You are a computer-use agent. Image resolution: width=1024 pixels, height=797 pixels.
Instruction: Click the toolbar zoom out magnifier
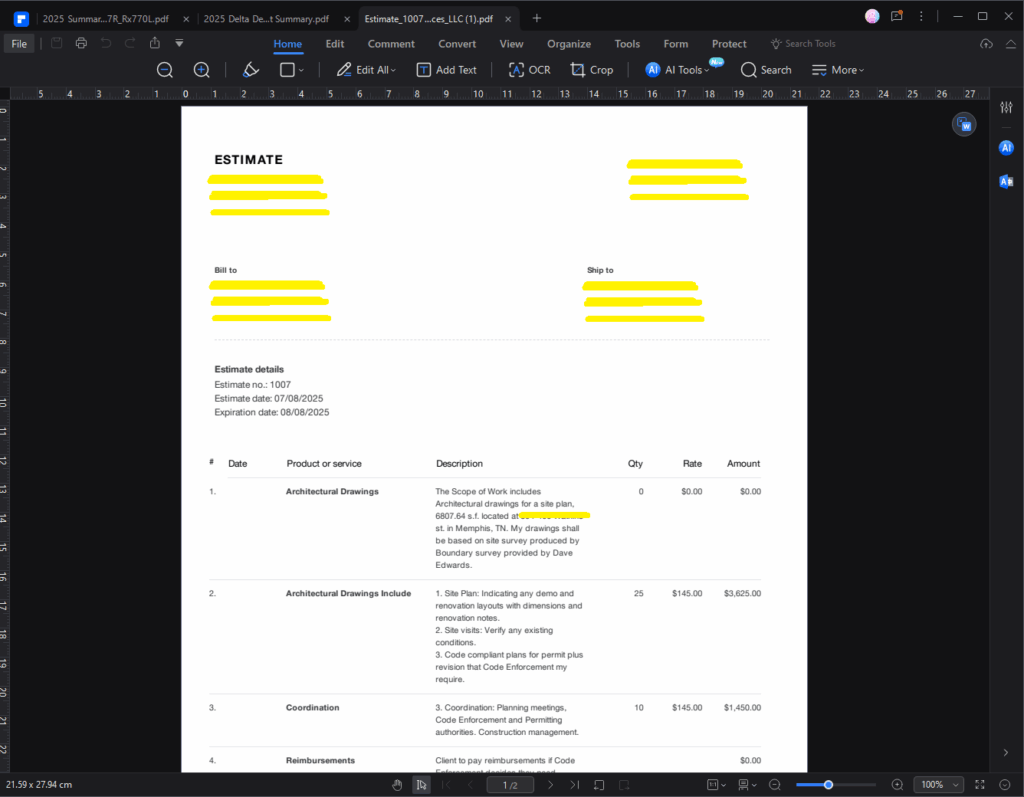pyautogui.click(x=165, y=70)
